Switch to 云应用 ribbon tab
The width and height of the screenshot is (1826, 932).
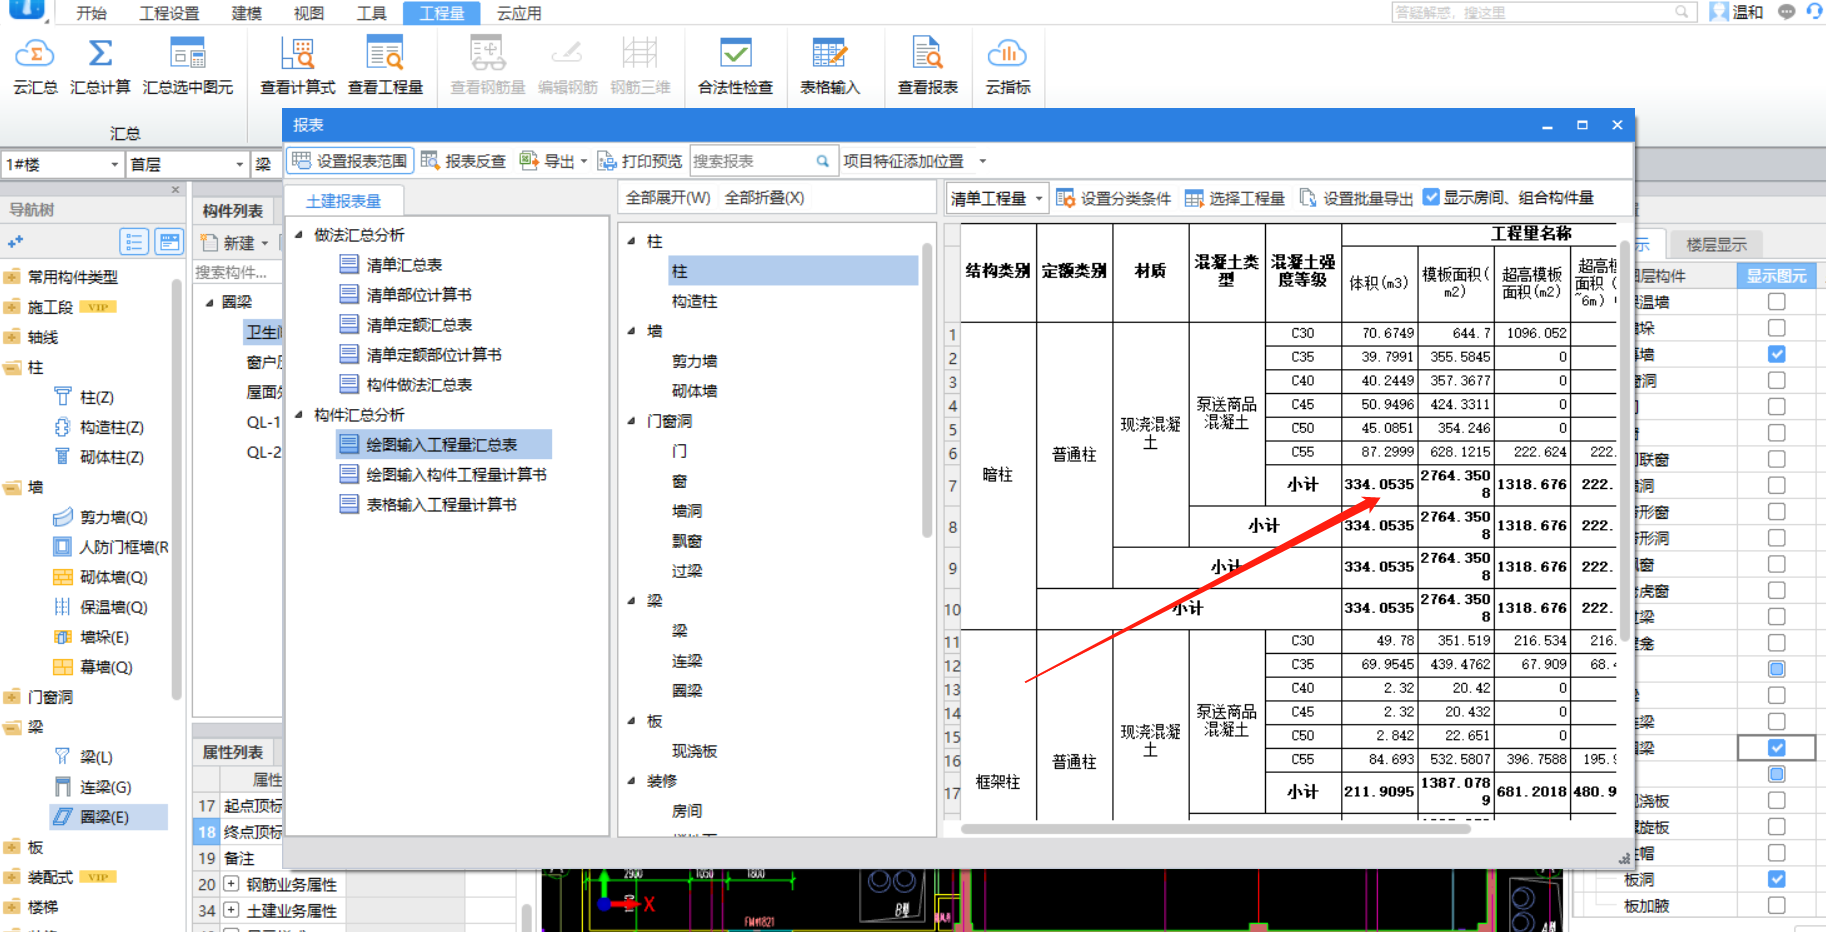tap(519, 13)
